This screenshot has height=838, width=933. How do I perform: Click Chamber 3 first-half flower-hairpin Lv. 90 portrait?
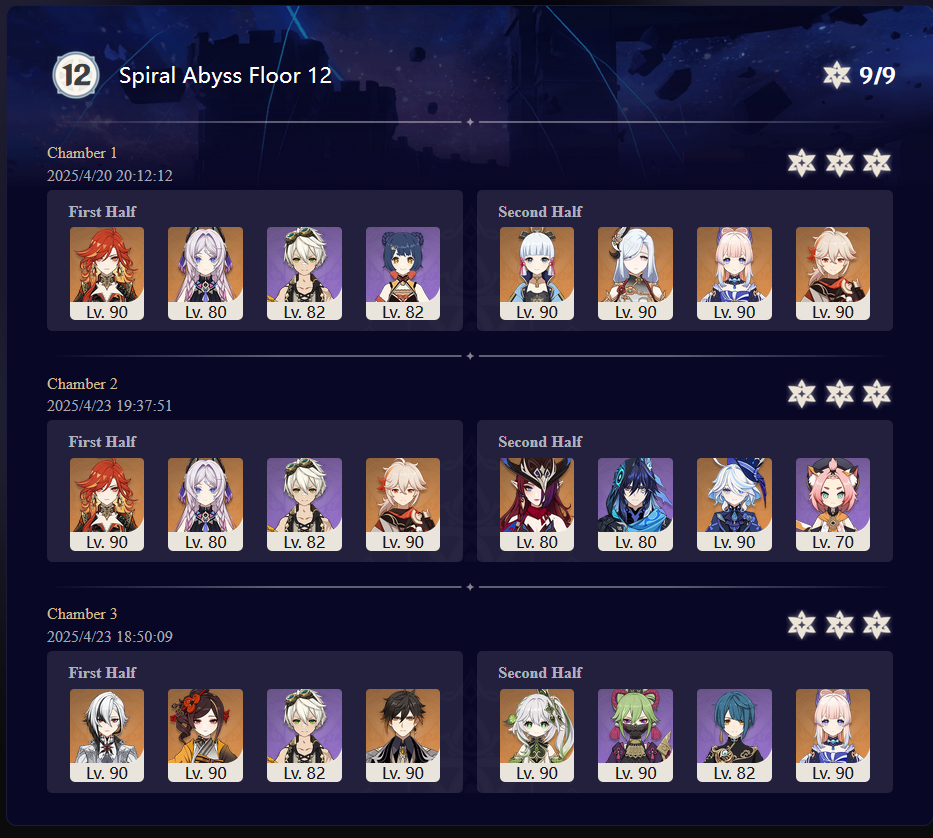point(205,735)
